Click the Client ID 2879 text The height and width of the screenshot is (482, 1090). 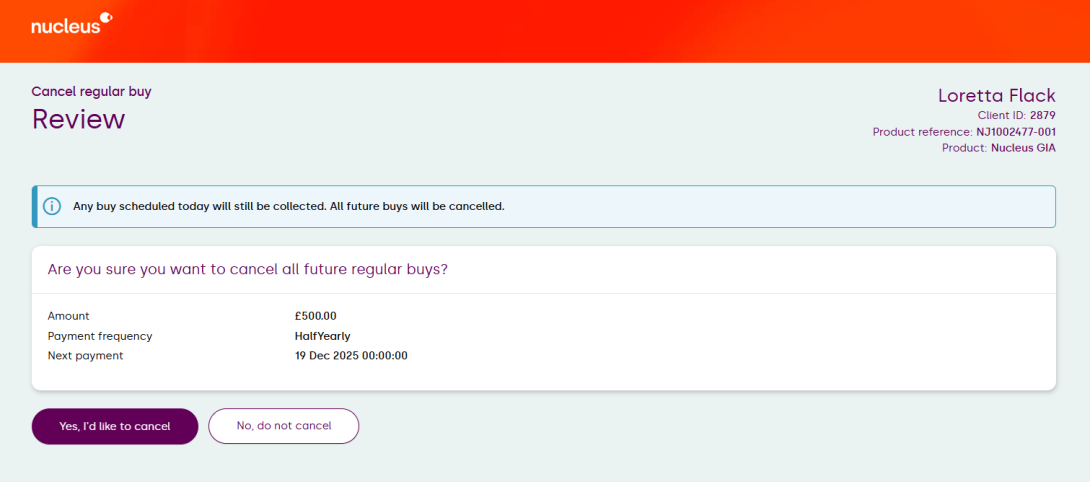pos(1016,116)
